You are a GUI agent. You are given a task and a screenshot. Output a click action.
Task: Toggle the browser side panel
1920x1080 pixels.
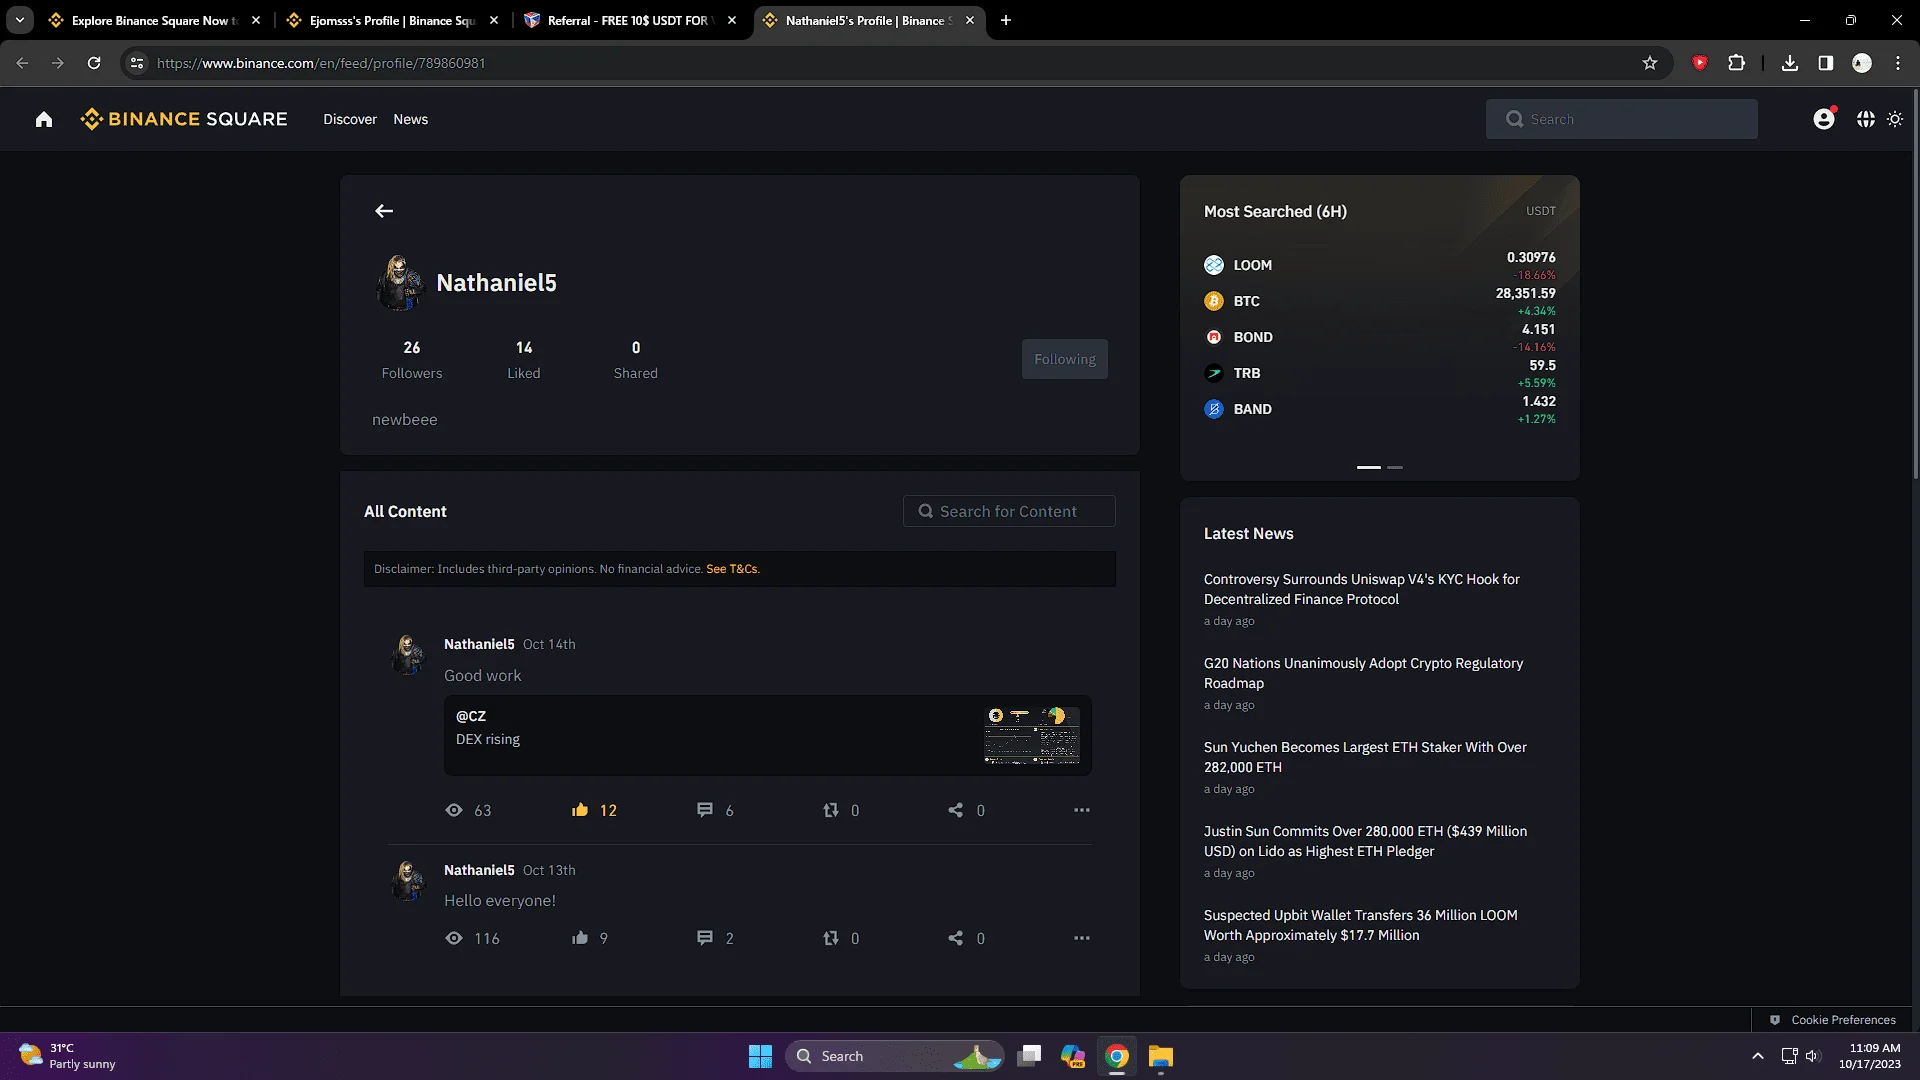point(1826,63)
